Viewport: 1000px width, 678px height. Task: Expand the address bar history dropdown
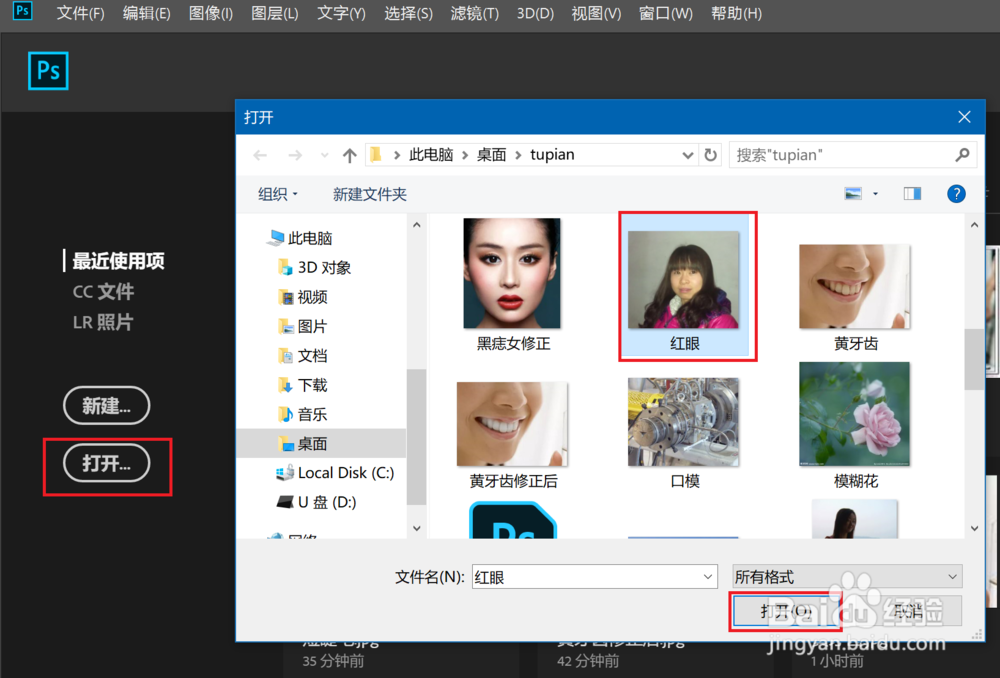[x=688, y=155]
